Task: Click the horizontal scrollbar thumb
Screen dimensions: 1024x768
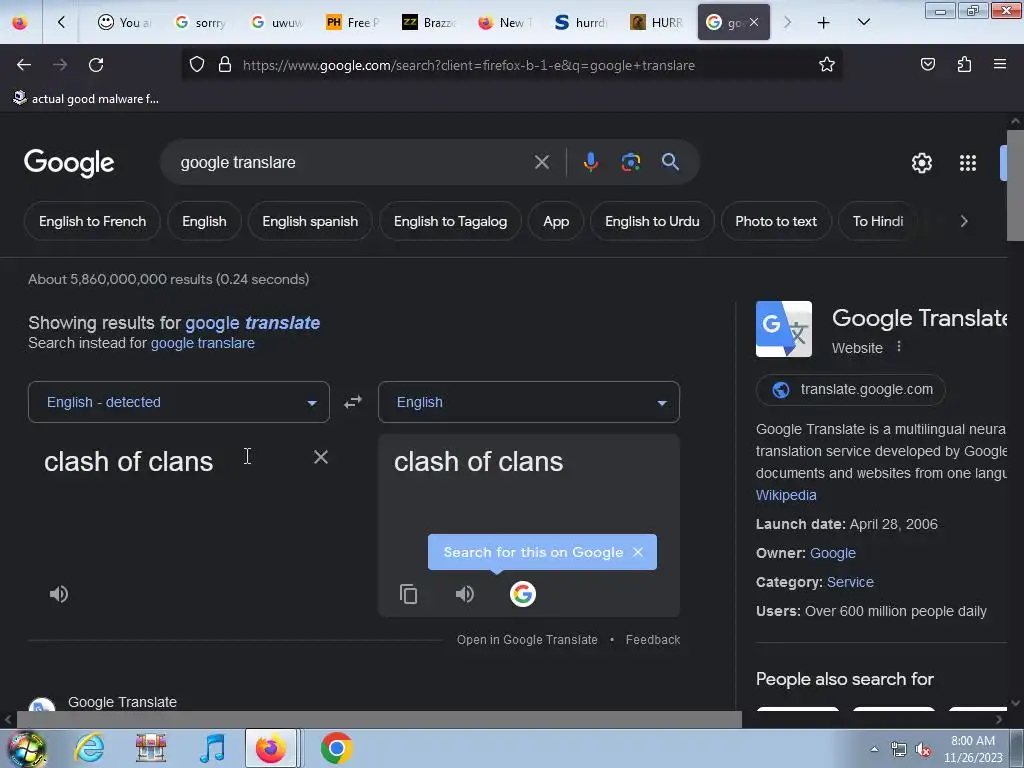Action: [x=379, y=719]
